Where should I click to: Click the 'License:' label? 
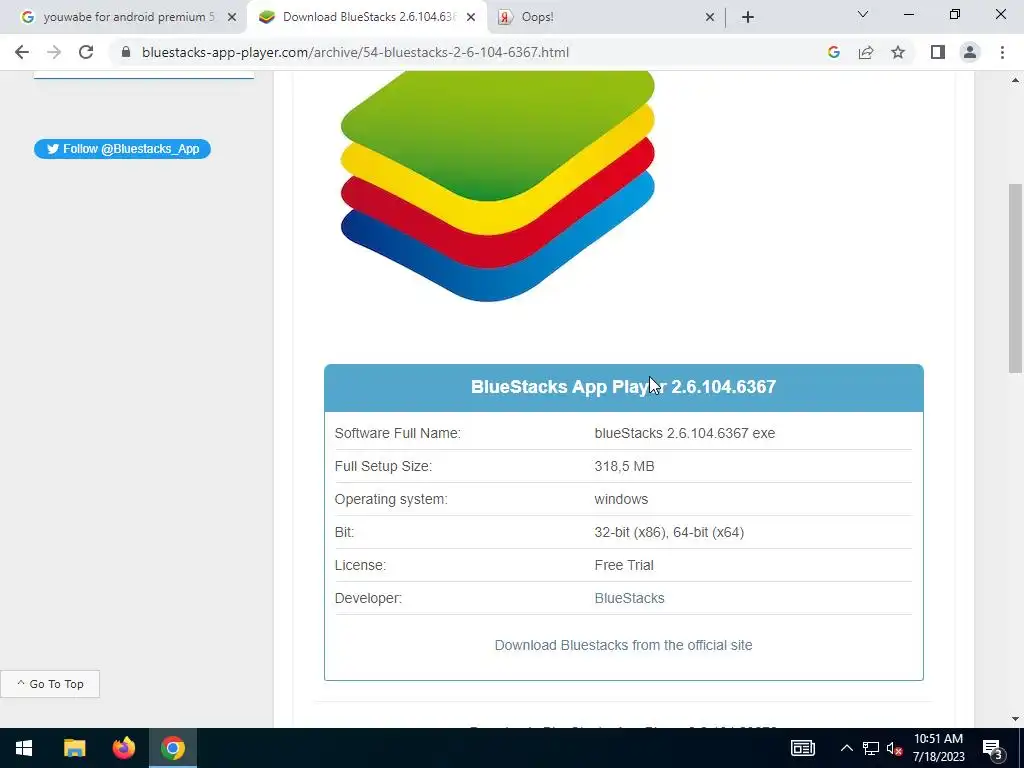point(360,565)
